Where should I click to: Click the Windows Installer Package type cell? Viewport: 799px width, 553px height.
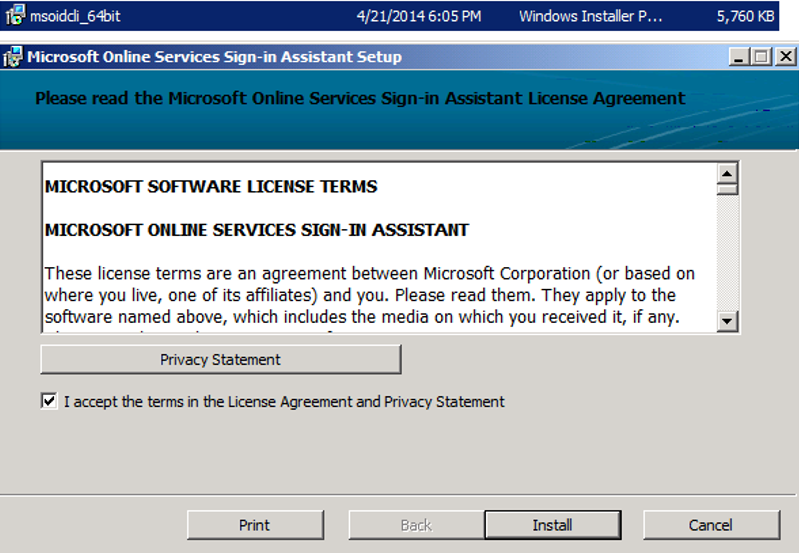591,16
